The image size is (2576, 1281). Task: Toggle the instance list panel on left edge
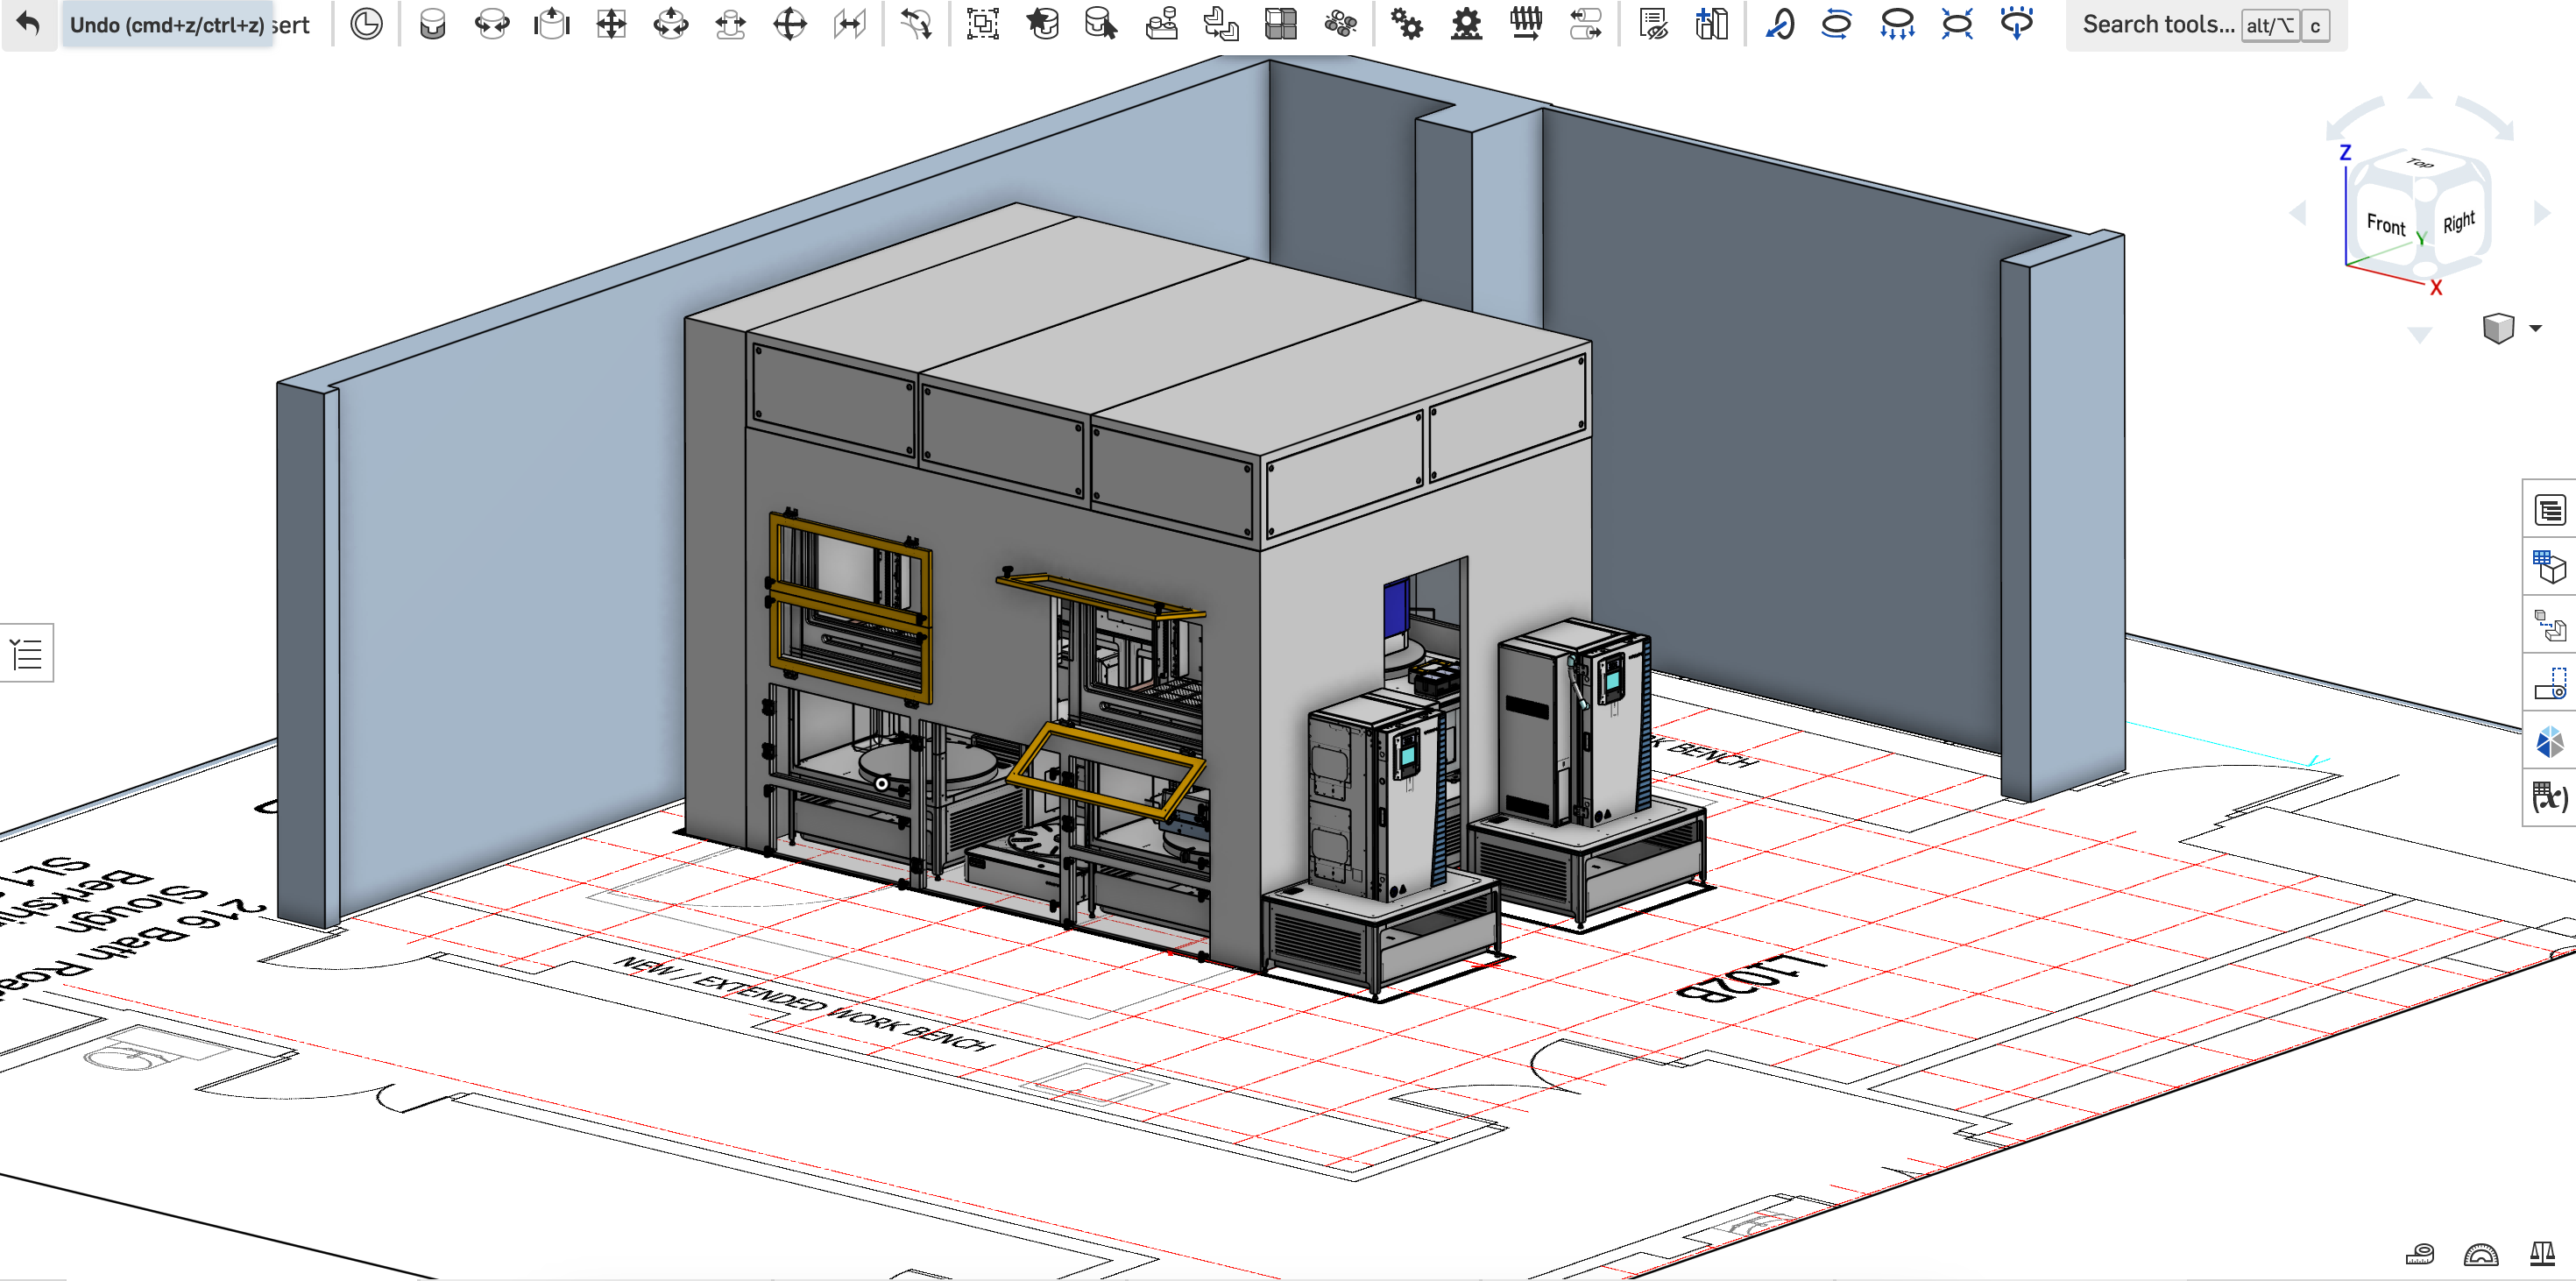[27, 654]
